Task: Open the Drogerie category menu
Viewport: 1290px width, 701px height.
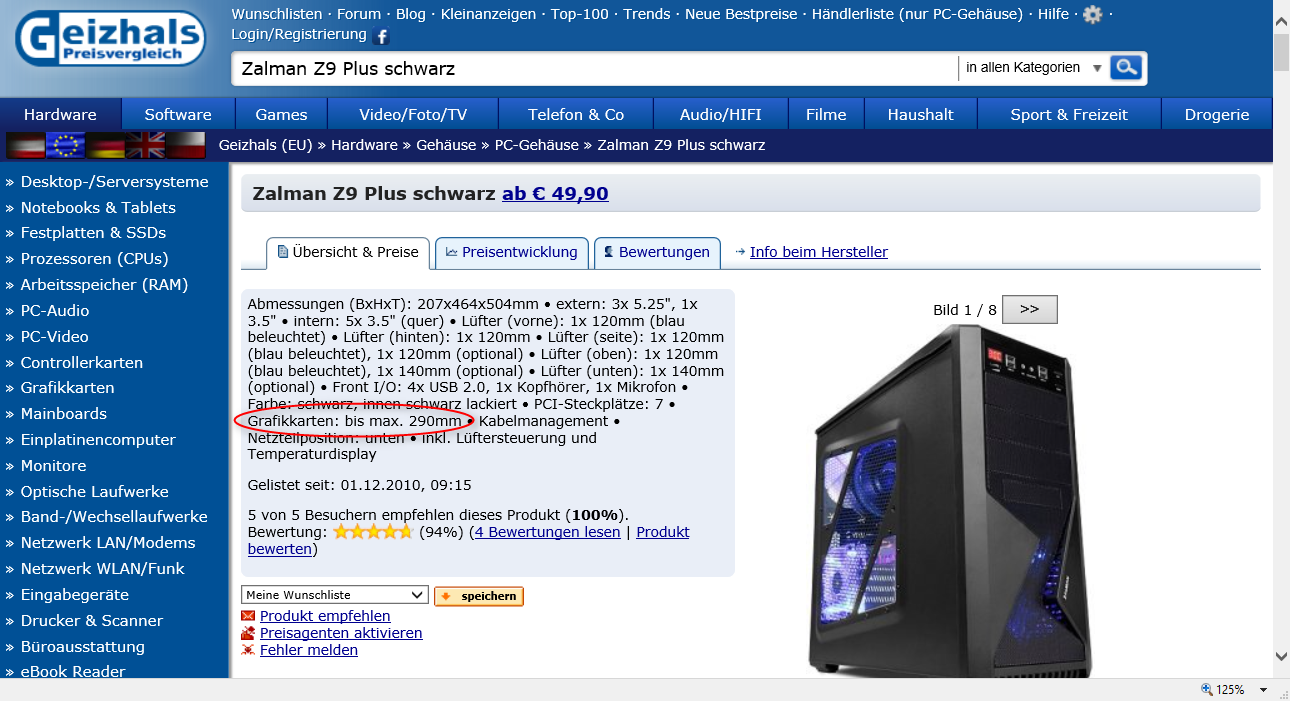Action: point(1217,114)
